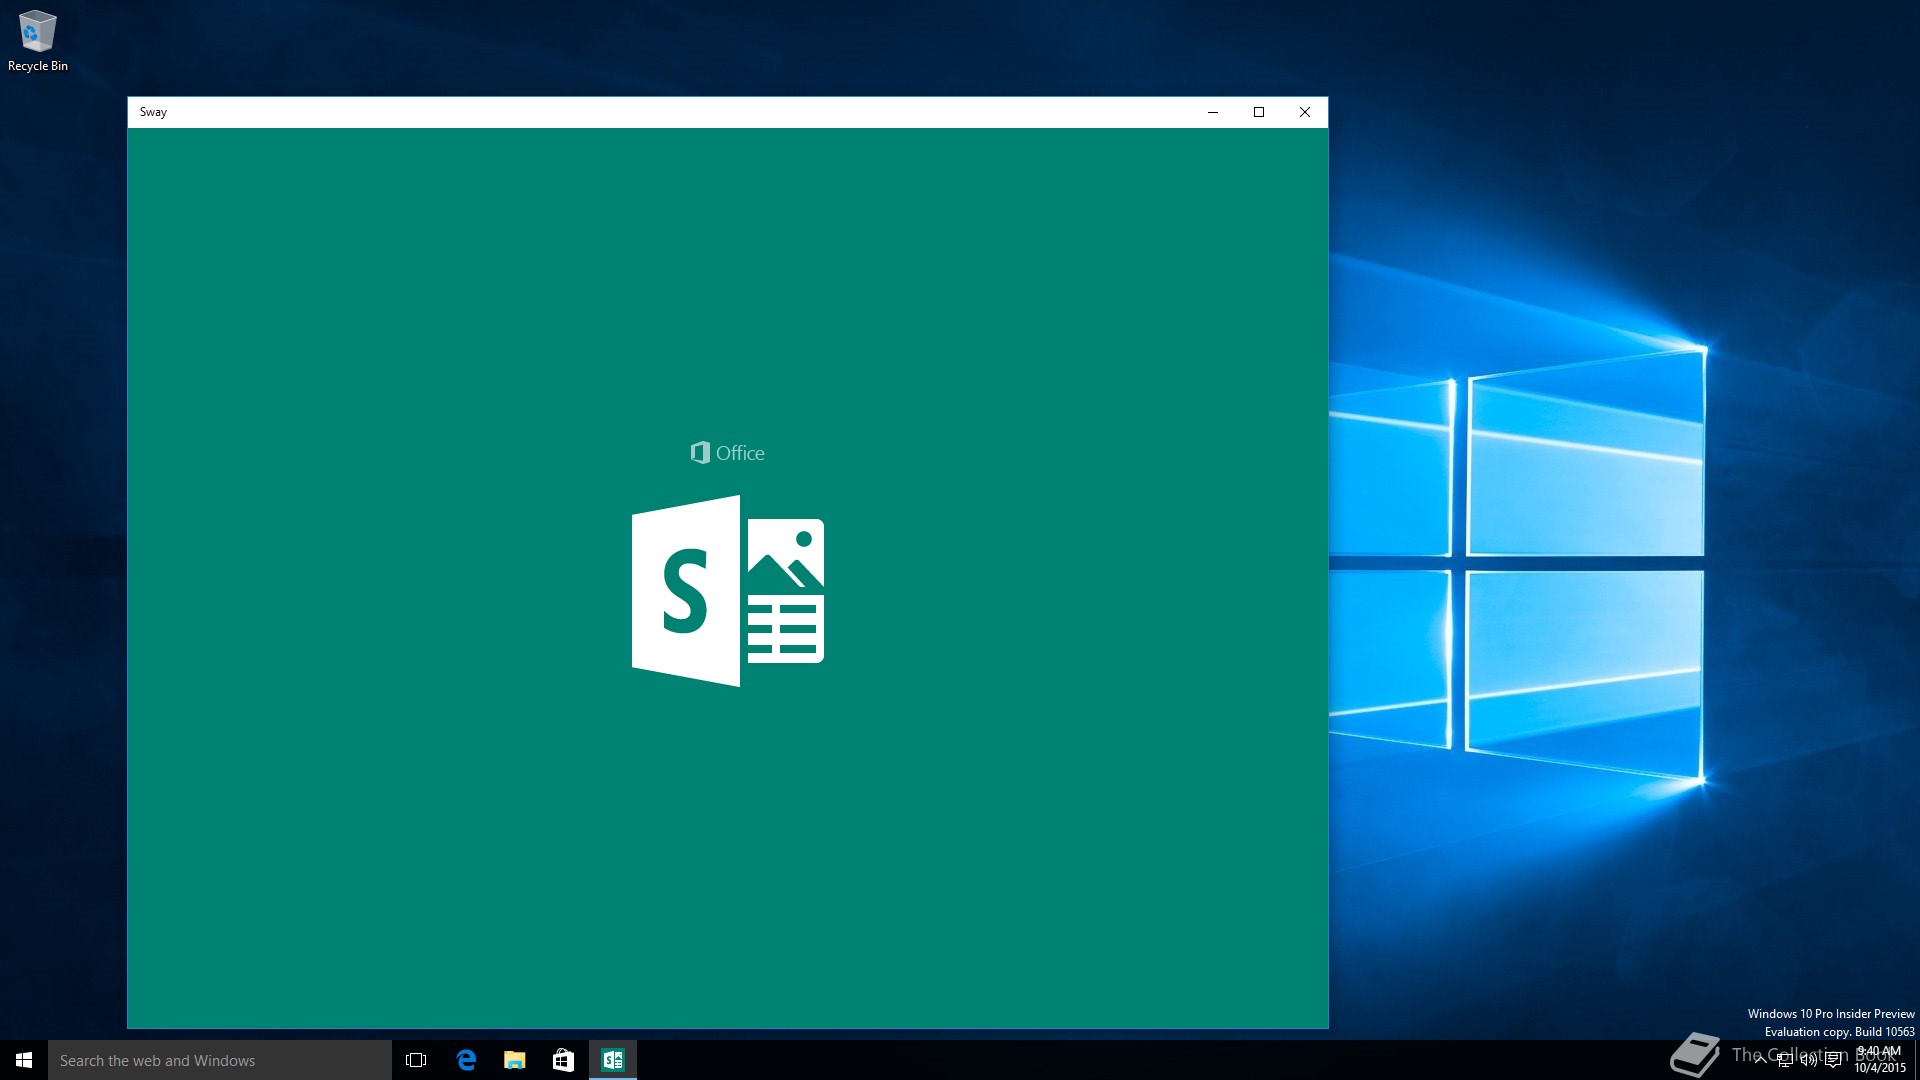Expand hidden system tray icons chevron
The image size is (1920, 1080).
1760,1060
